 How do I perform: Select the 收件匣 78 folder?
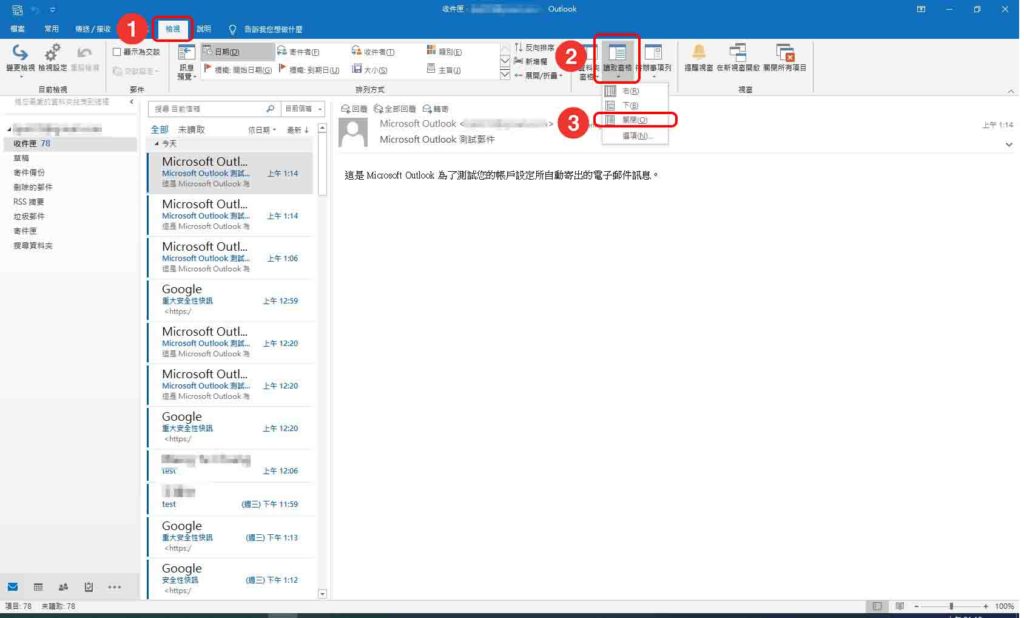point(70,143)
